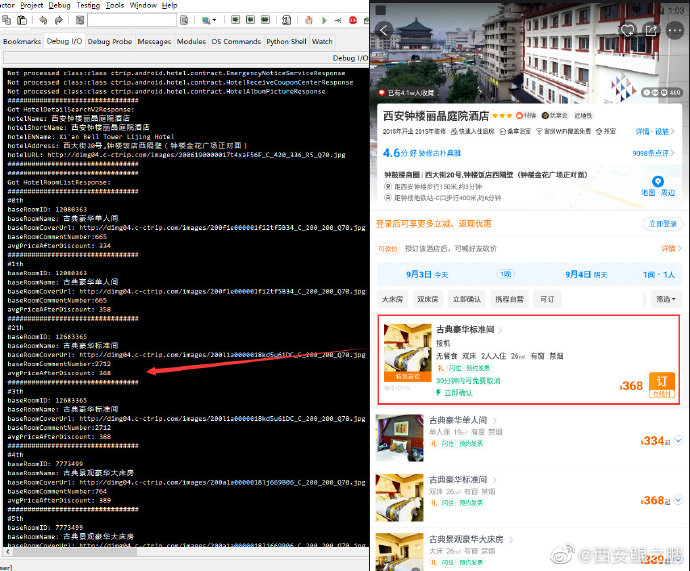This screenshot has width=690, height=571.
Task: Click the find magnifier icon after the search field
Action: (184, 20)
